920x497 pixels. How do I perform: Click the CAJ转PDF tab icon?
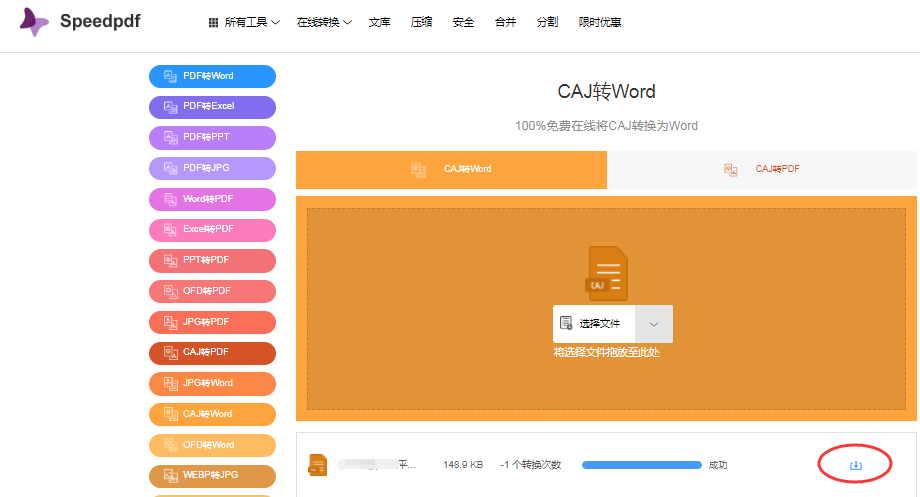[x=730, y=170]
